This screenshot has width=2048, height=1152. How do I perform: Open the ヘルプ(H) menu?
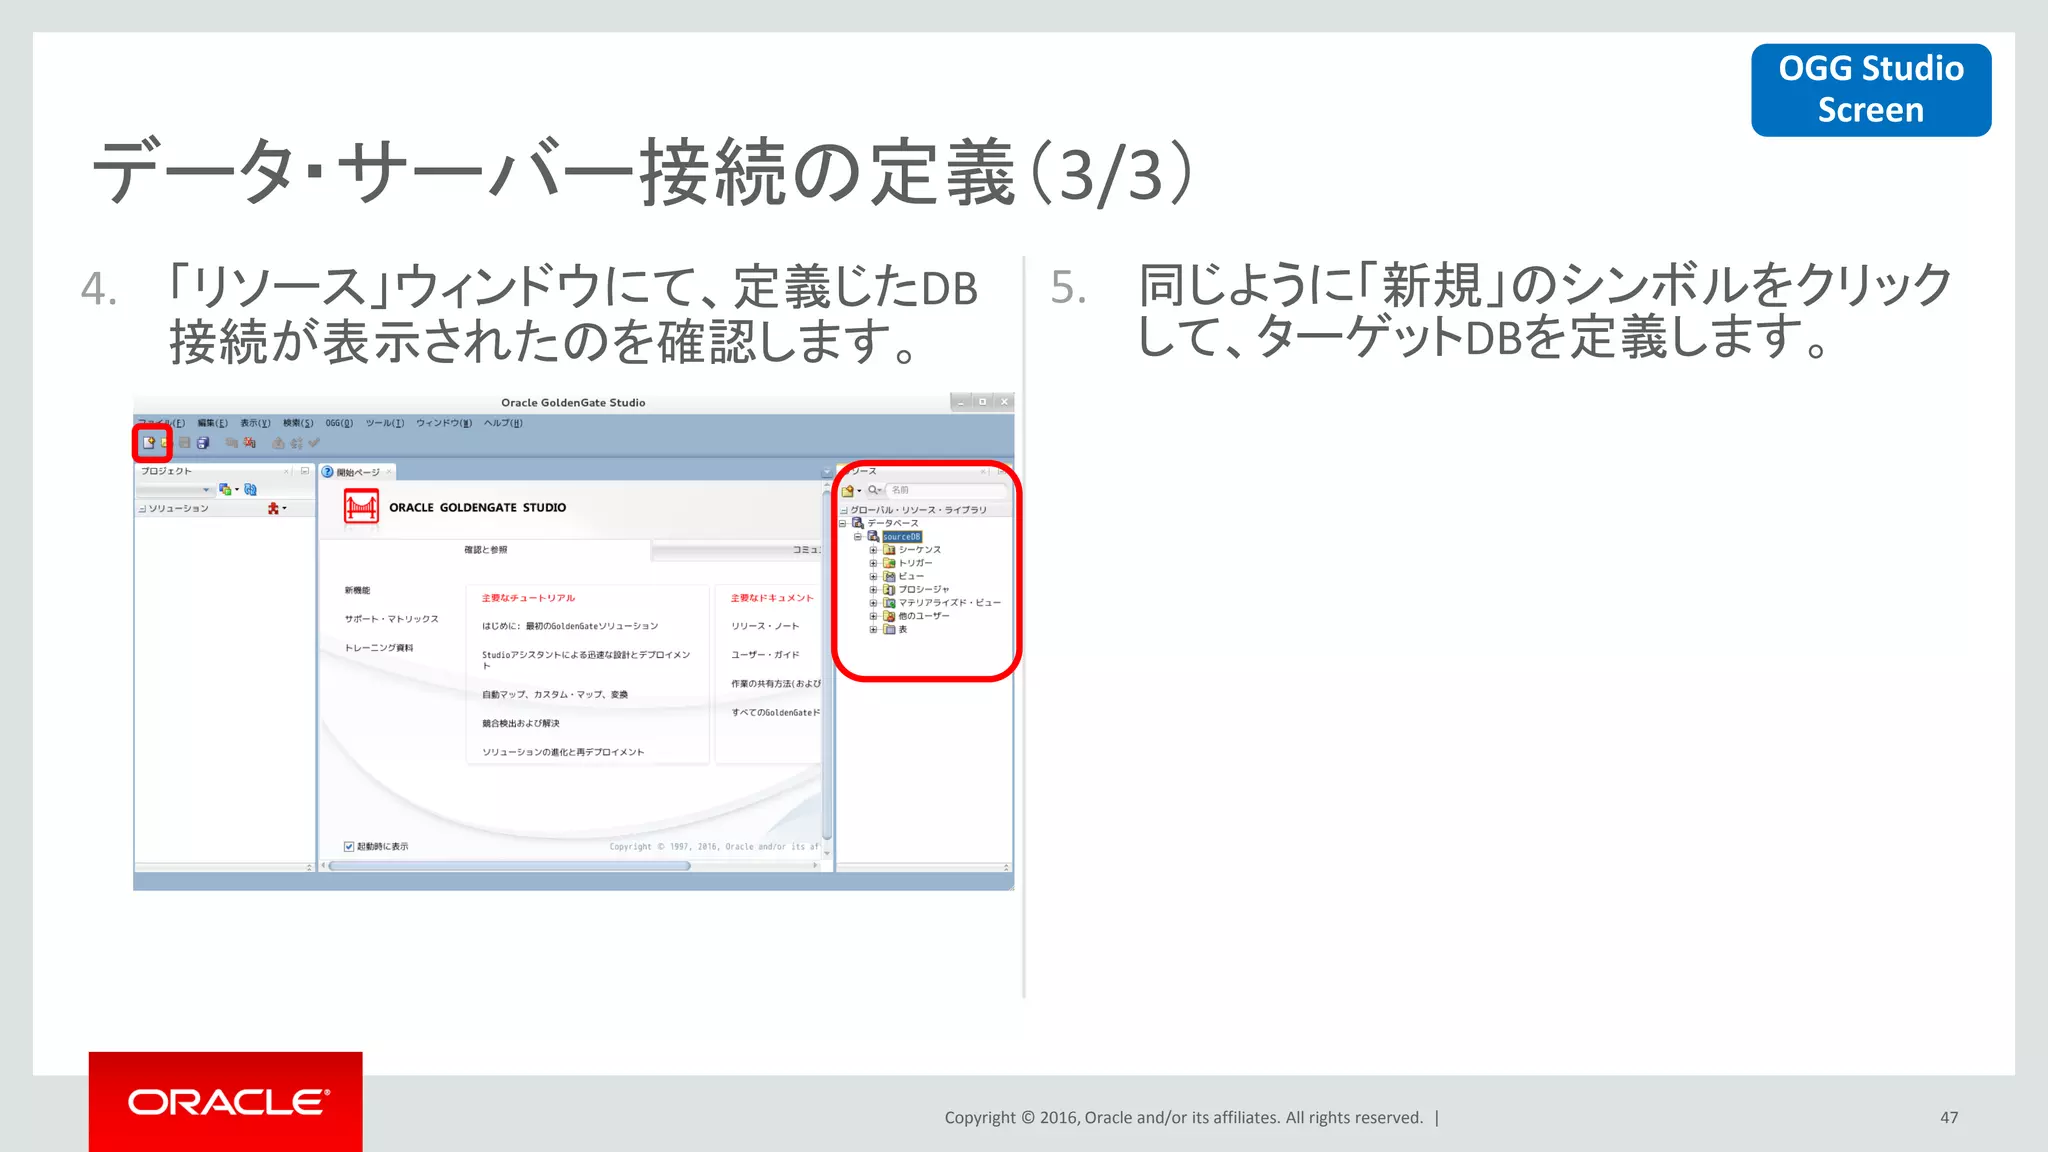pos(503,423)
